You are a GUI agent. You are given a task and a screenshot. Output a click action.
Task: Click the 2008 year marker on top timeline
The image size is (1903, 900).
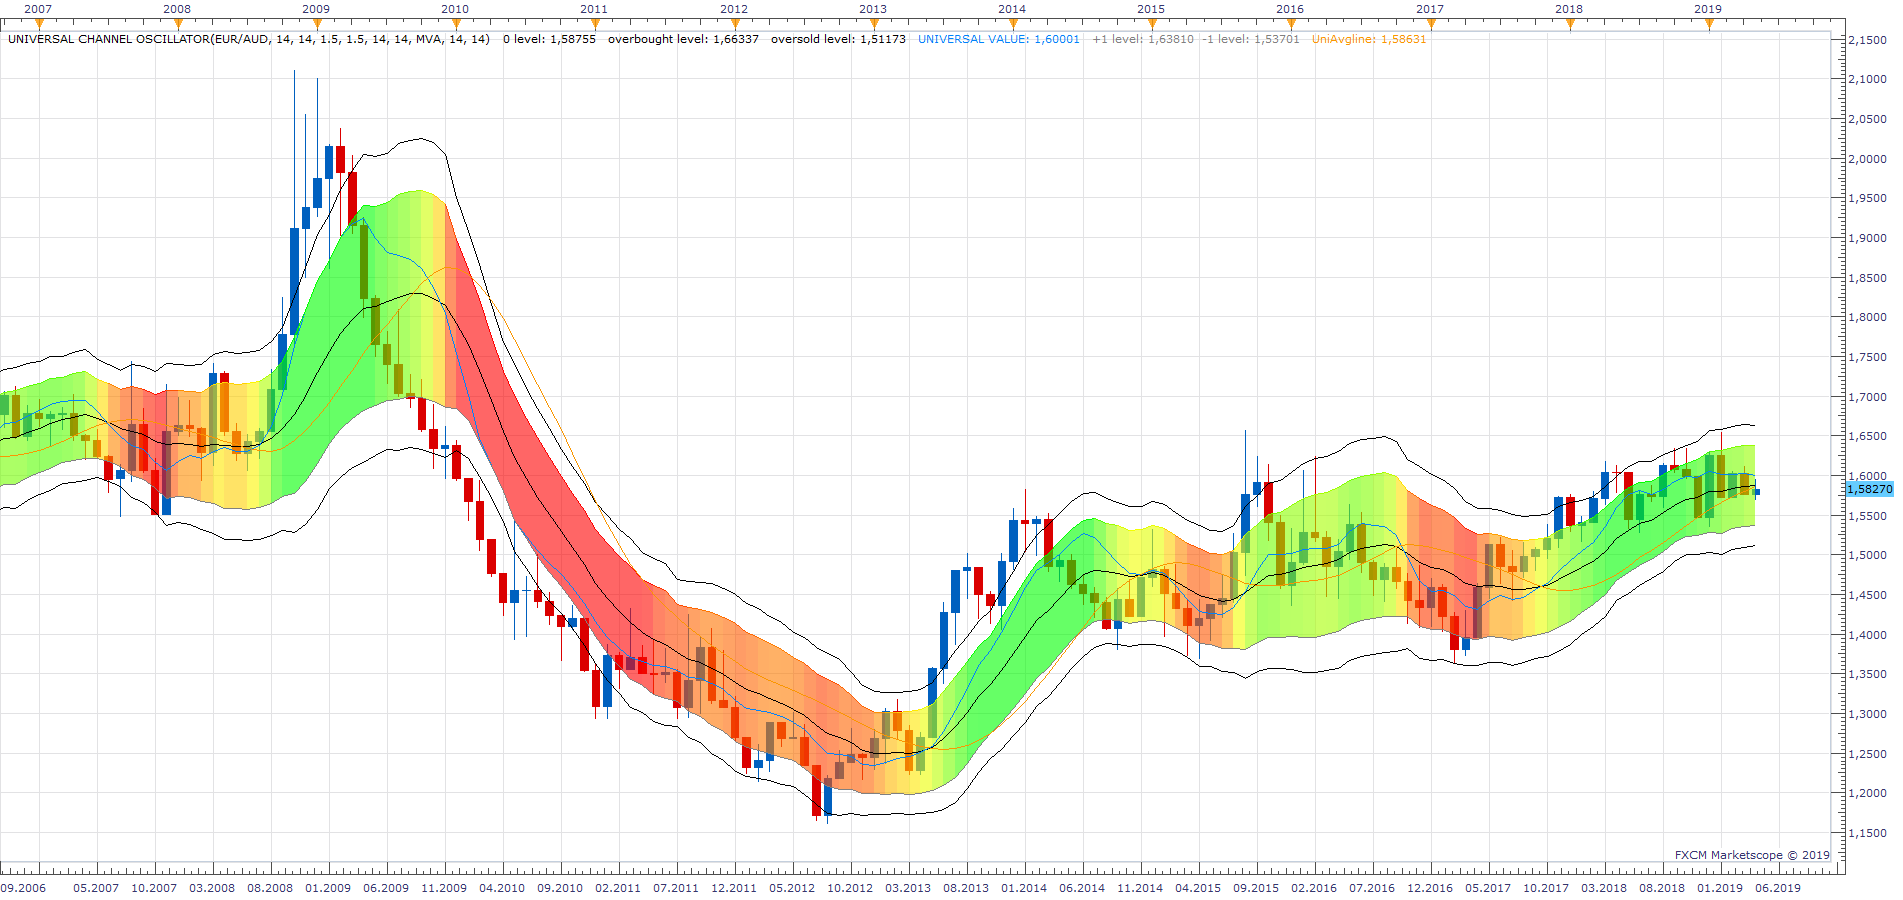click(x=177, y=9)
